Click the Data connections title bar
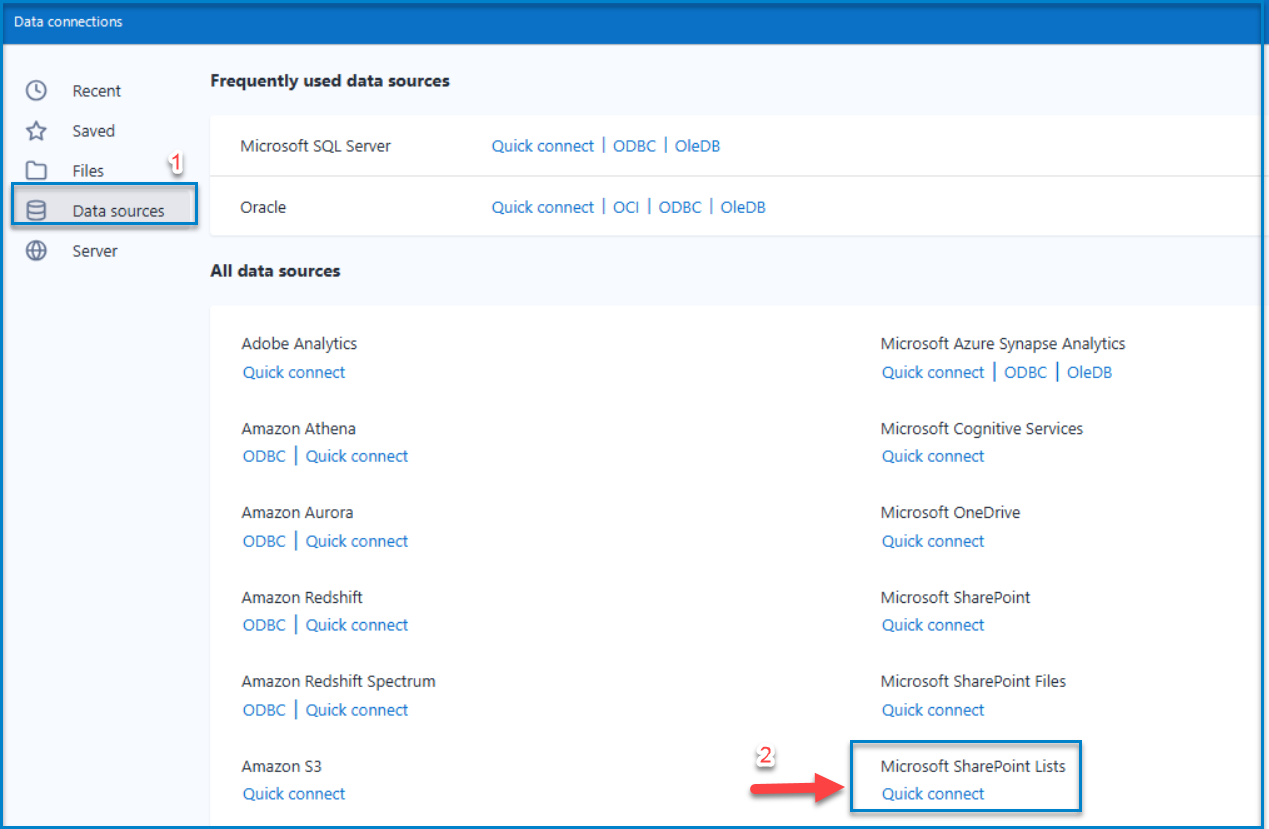 (634, 22)
